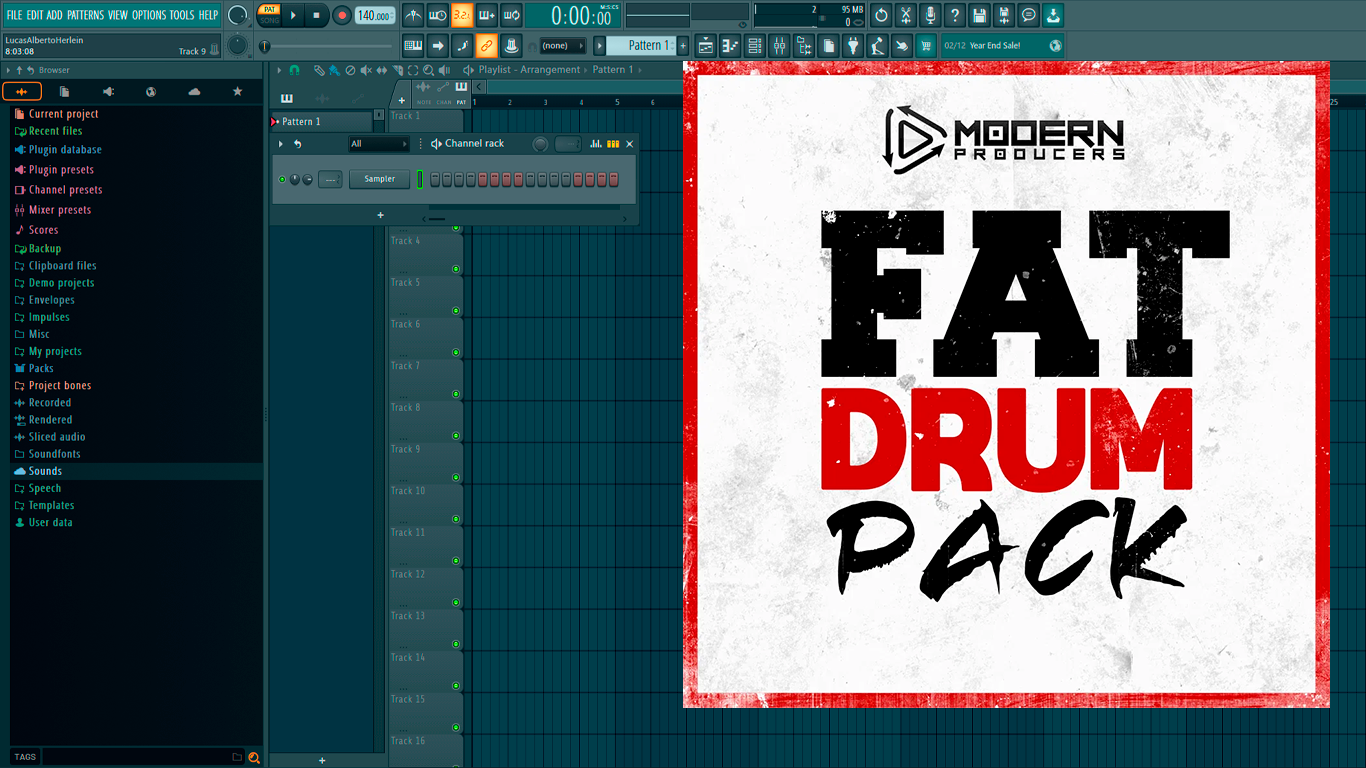Select the playlist mute tool
Screen dimensions: 1366x768
point(365,70)
